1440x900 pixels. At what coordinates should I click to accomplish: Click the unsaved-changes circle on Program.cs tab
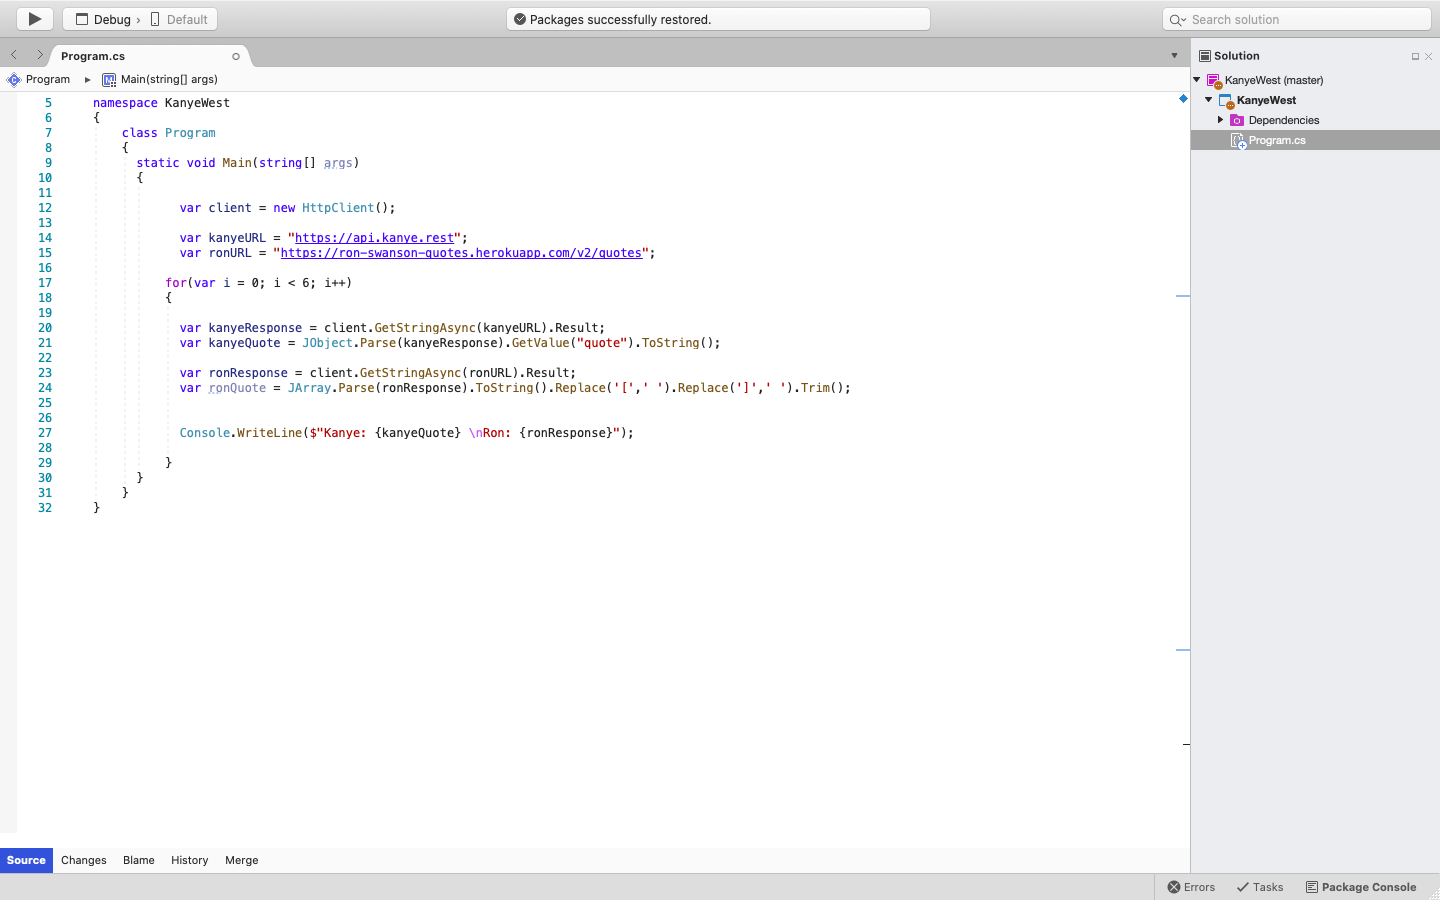(235, 56)
